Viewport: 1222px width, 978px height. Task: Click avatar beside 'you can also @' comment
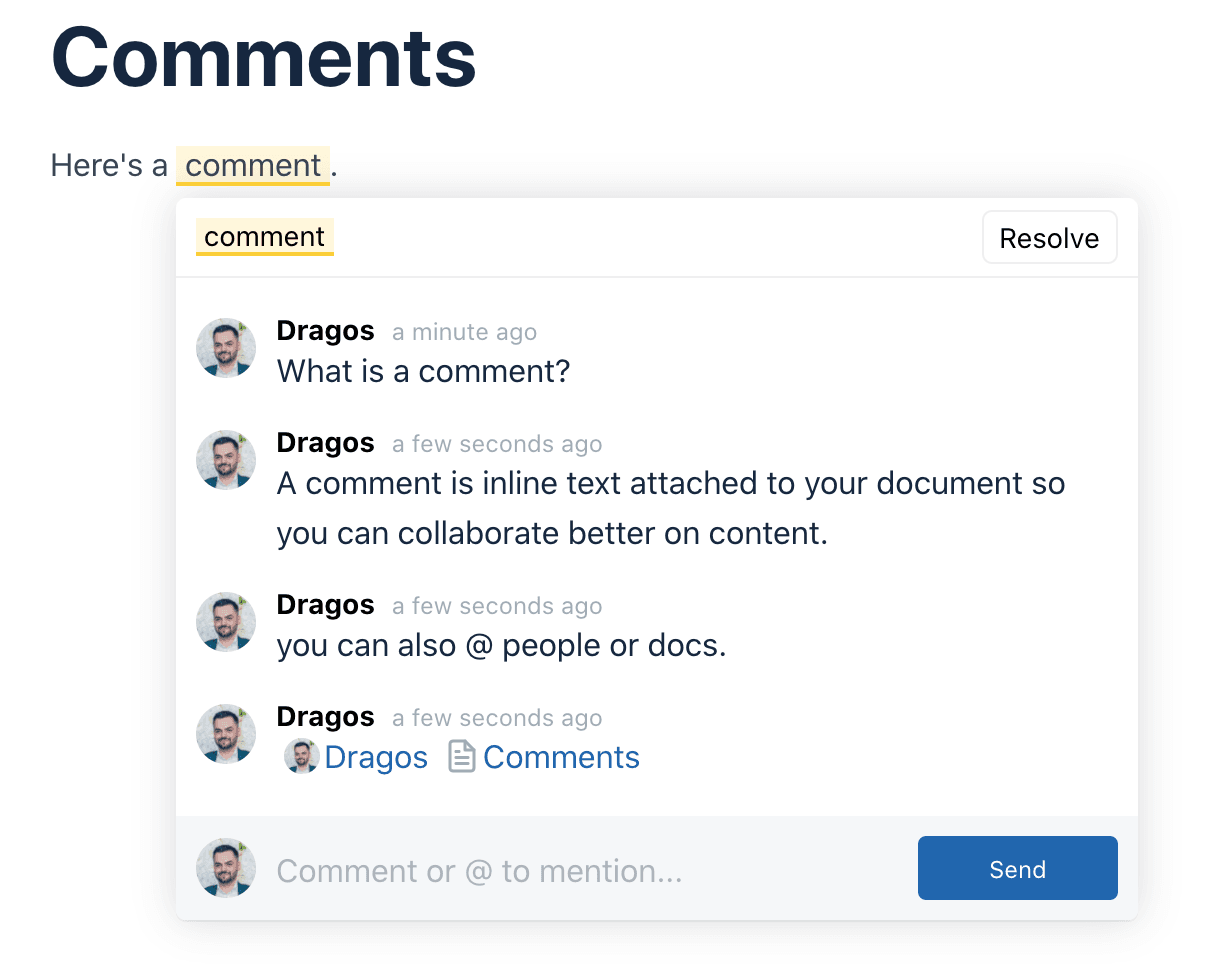pos(226,622)
